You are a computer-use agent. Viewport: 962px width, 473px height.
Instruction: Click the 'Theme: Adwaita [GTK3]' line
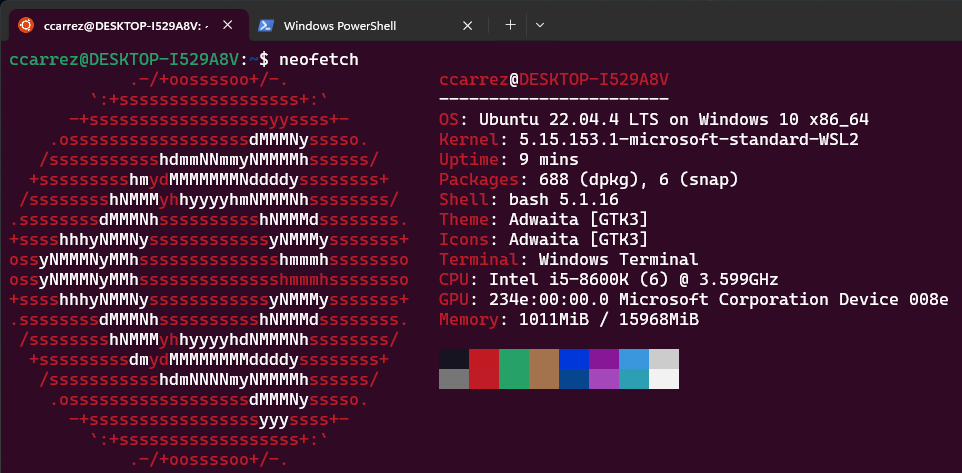click(544, 220)
